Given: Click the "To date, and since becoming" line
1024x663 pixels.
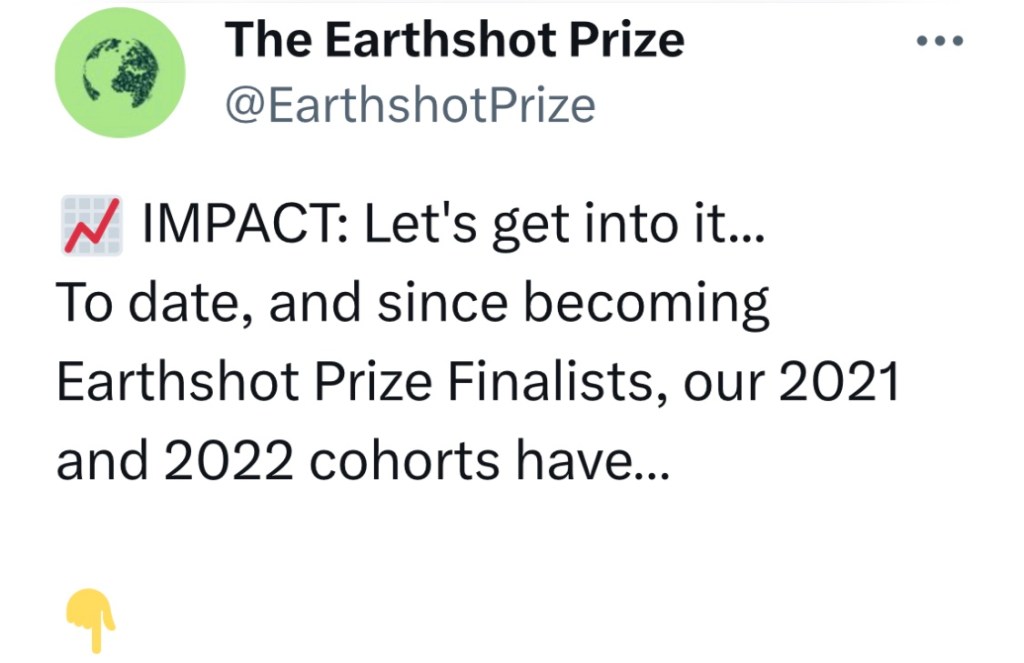Looking at the screenshot, I should coord(413,304).
